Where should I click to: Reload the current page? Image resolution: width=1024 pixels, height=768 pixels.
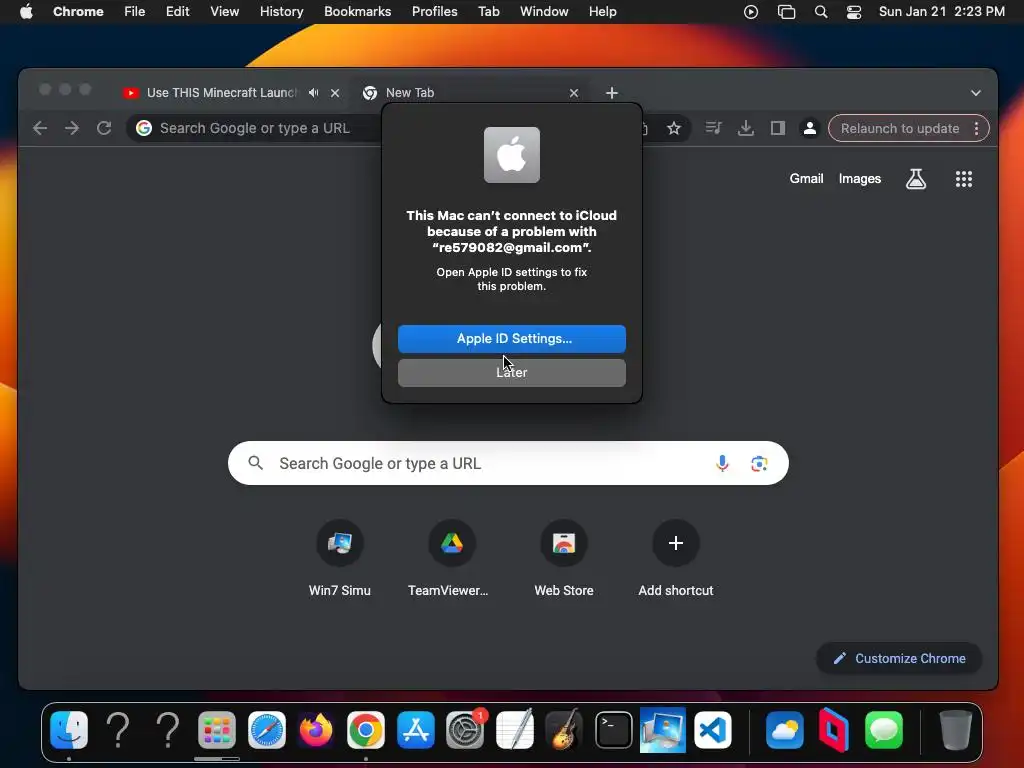104,128
